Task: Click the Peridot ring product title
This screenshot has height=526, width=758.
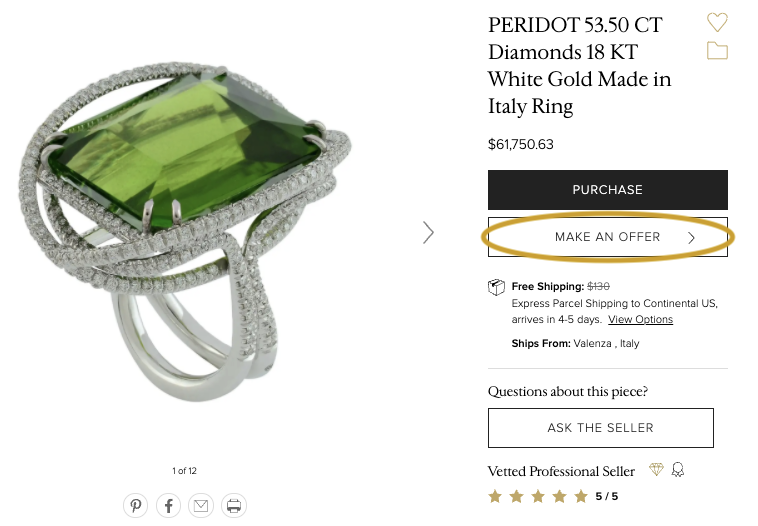Action: [580, 65]
